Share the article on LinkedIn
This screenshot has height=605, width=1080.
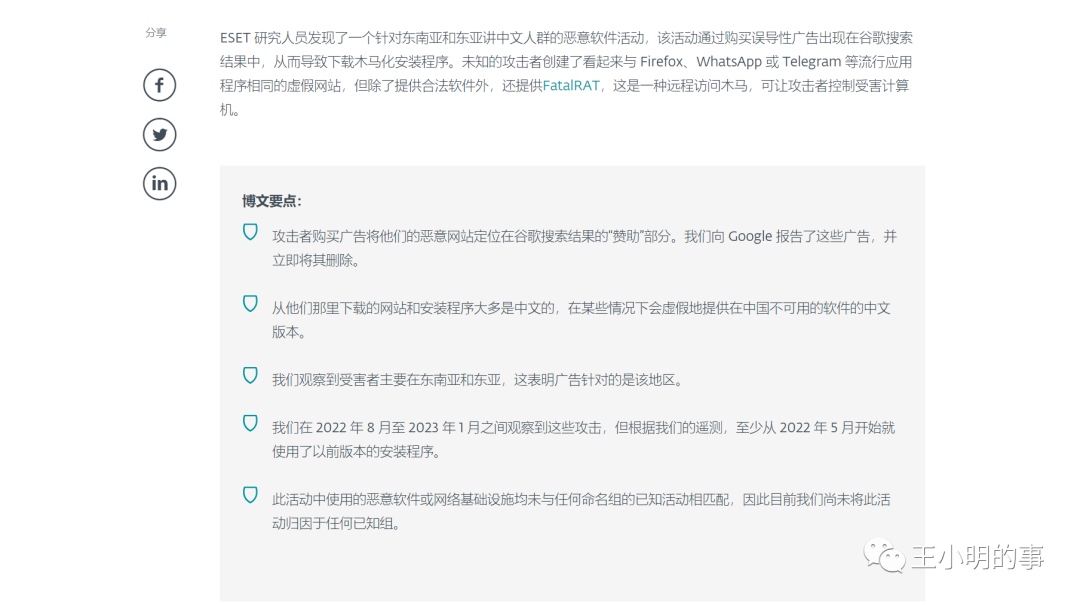tap(159, 184)
